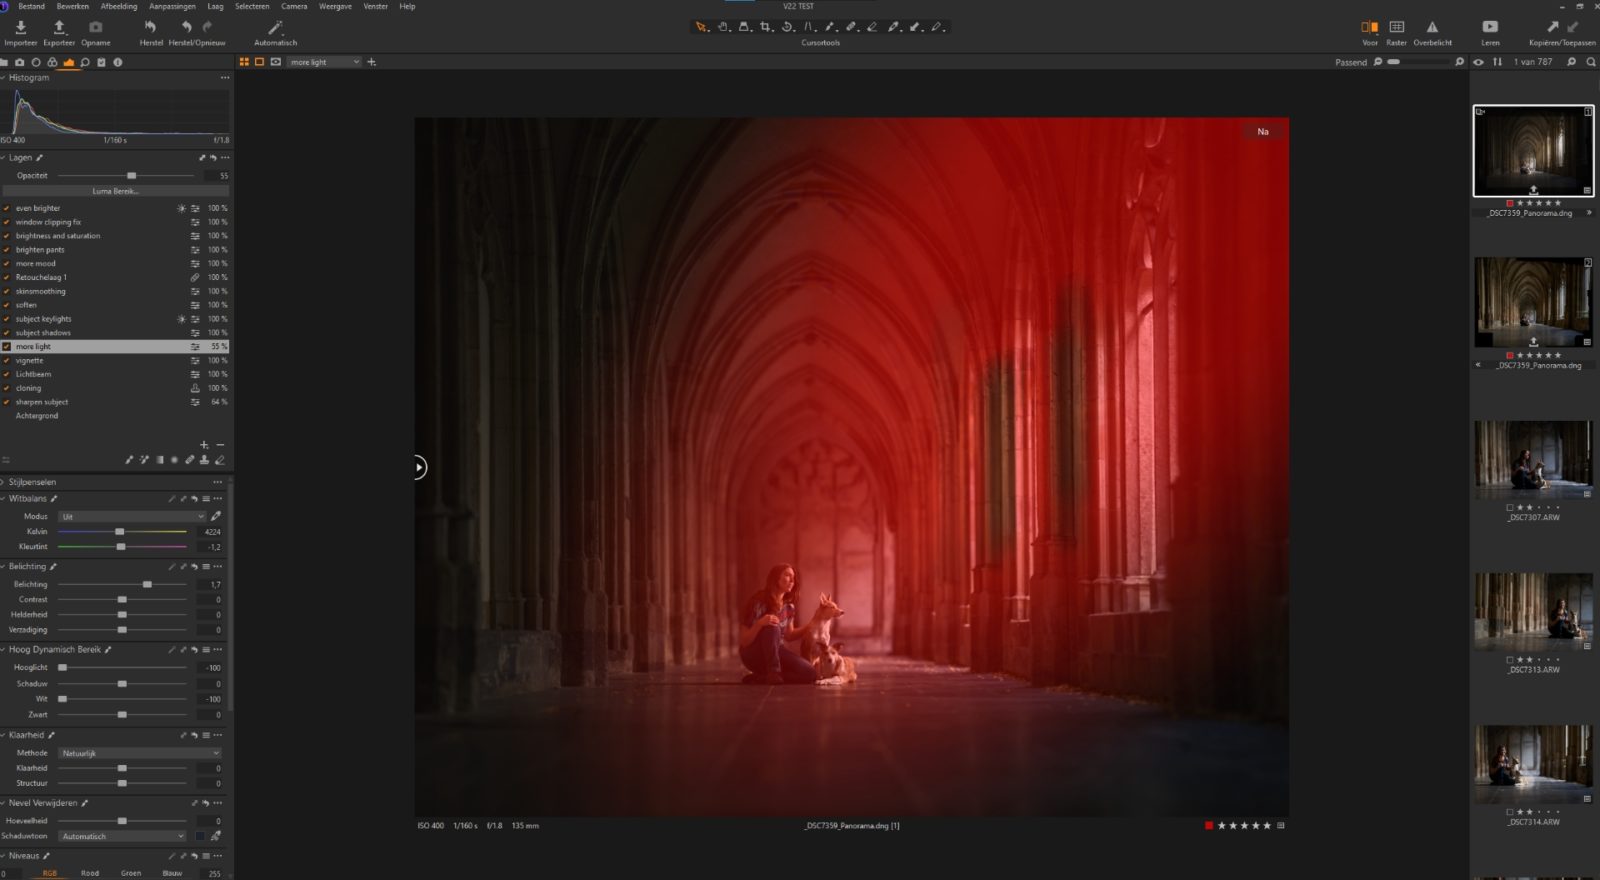The image size is (1600, 880).
Task: Select the hand pan cursor tool
Action: 723,27
